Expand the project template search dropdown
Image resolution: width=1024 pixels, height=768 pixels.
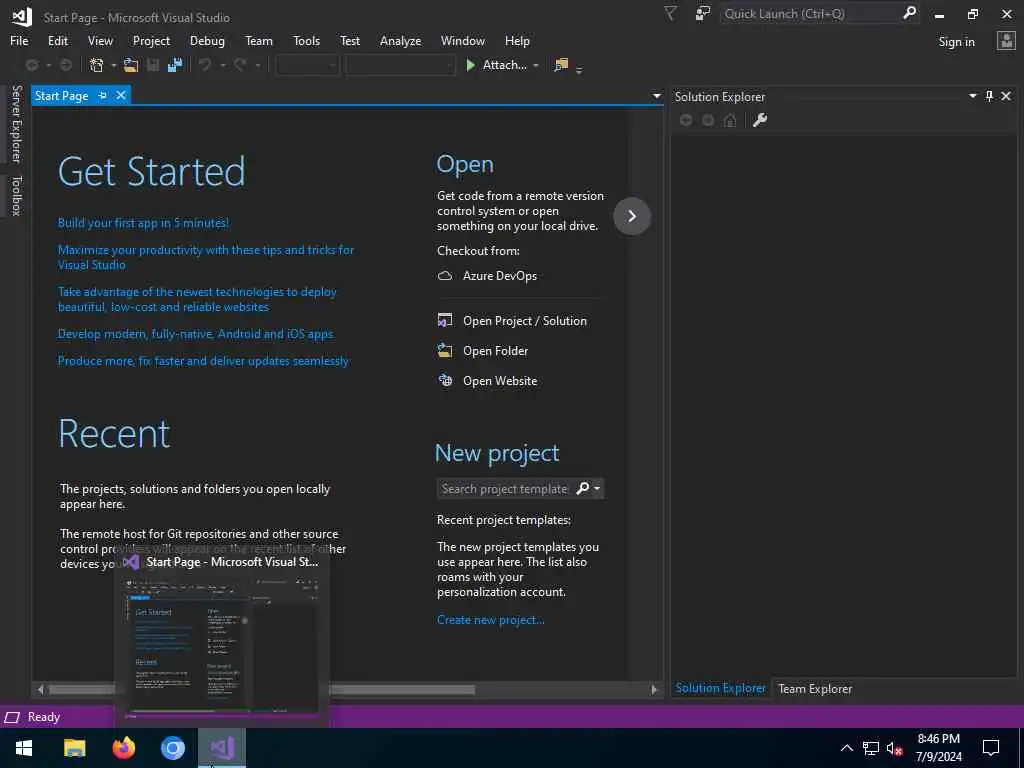pyautogui.click(x=596, y=488)
